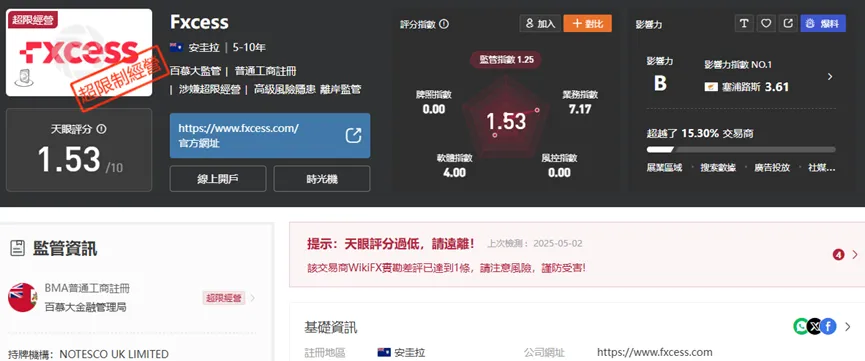Expand the BMA regulation entry arrow
865x361 pixels.
[253, 298]
